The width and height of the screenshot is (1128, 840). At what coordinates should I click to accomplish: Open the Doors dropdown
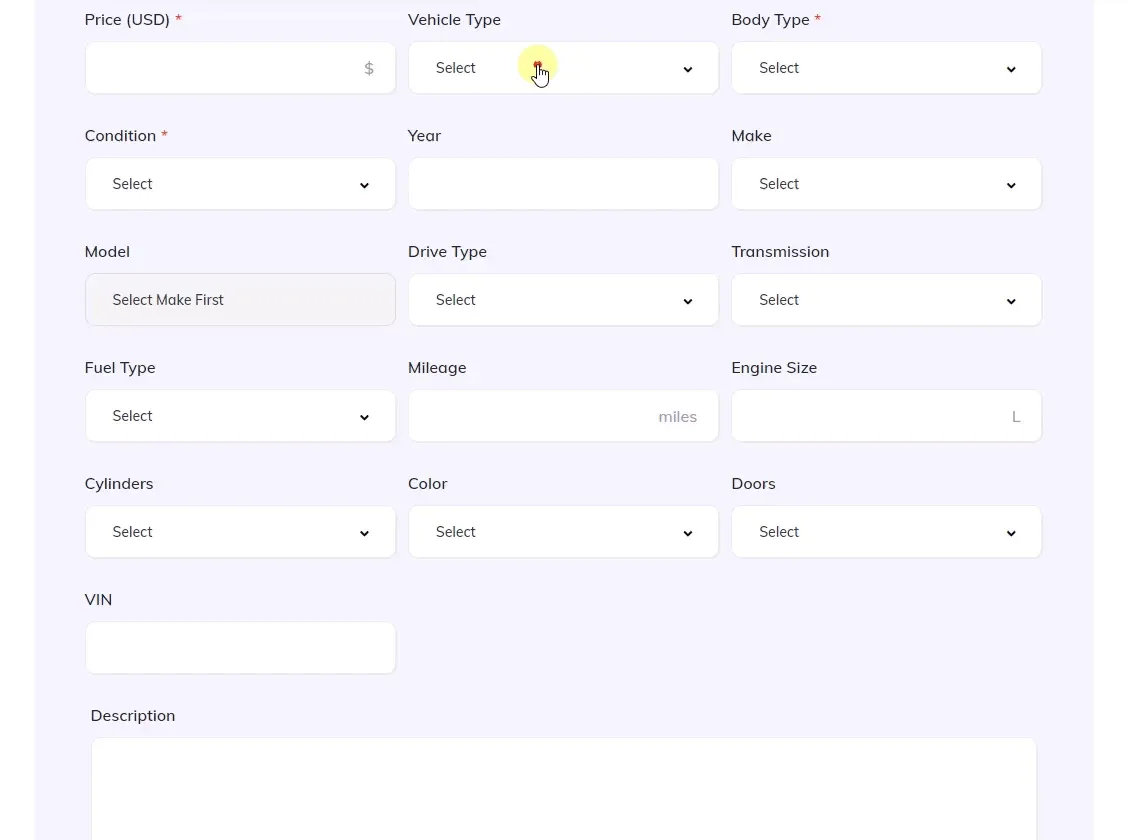(886, 532)
